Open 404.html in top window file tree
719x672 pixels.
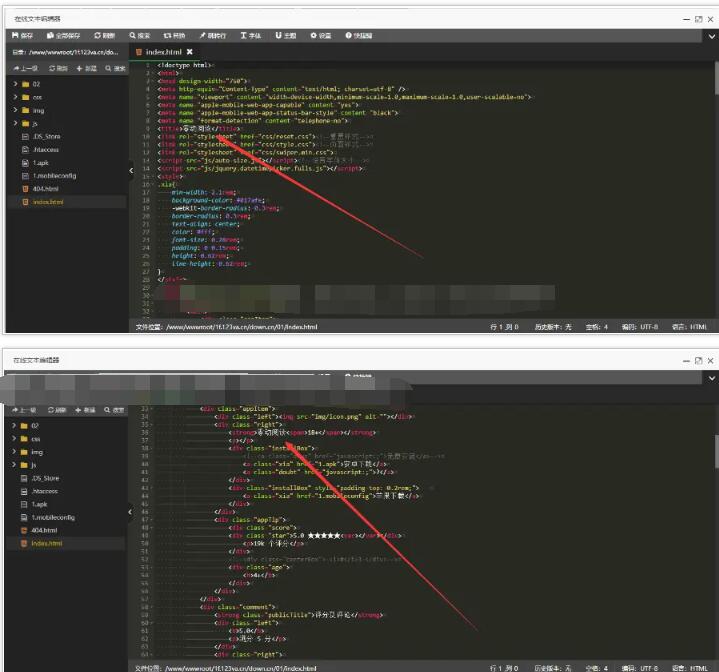(45, 188)
